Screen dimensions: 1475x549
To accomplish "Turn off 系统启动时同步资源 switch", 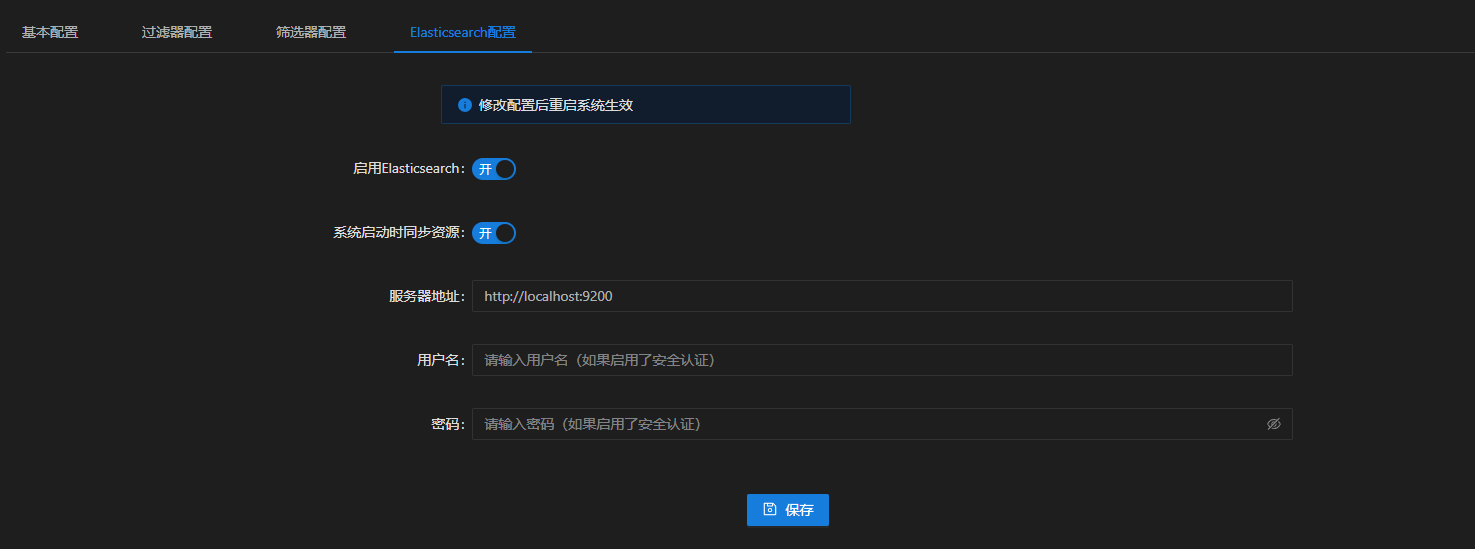I will click(494, 233).
